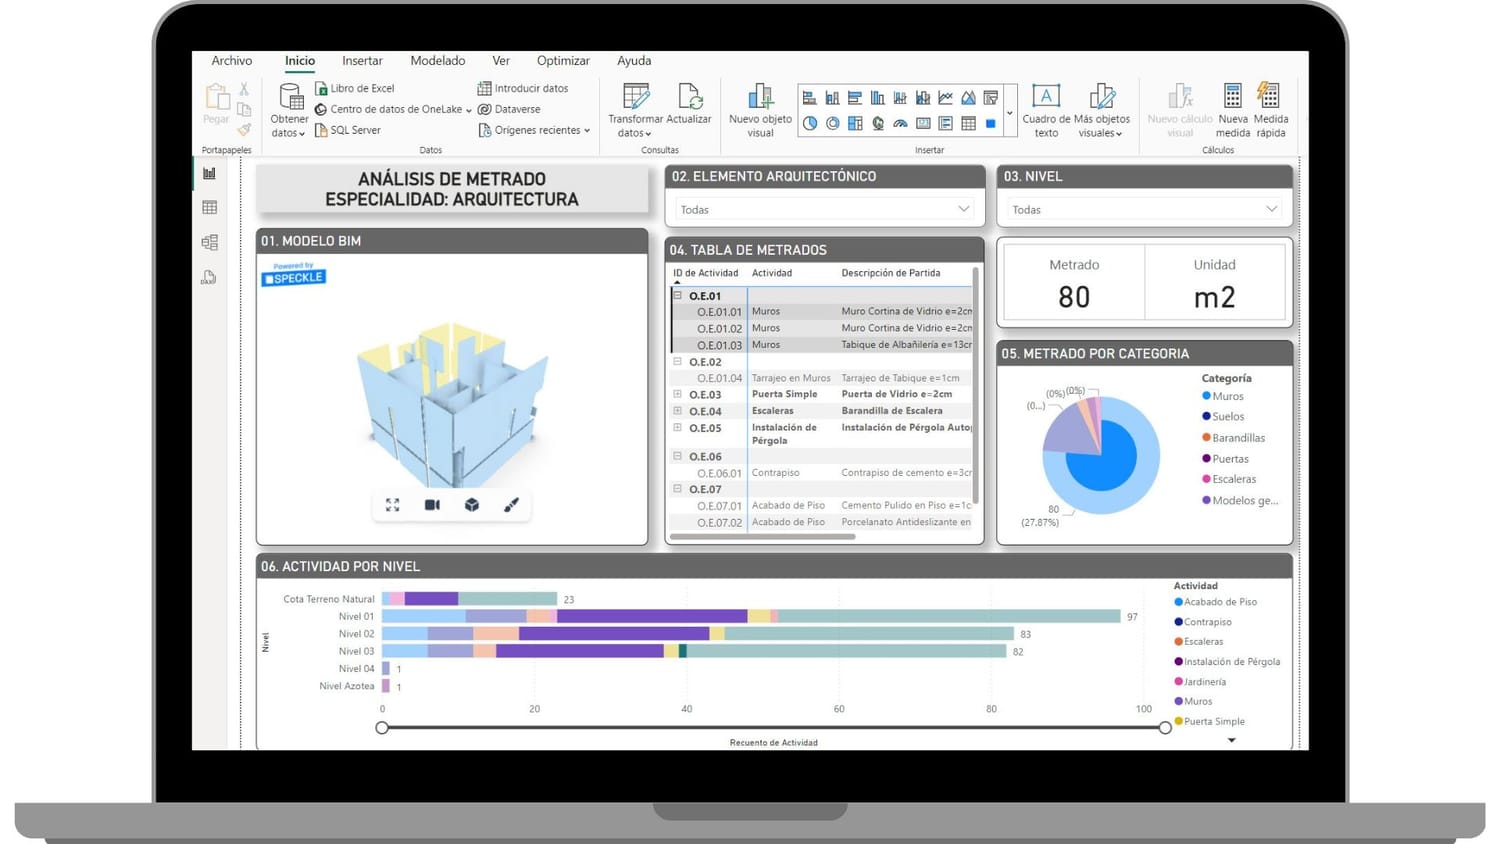
Task: Open the Modelado ribbon tab
Action: (438, 61)
